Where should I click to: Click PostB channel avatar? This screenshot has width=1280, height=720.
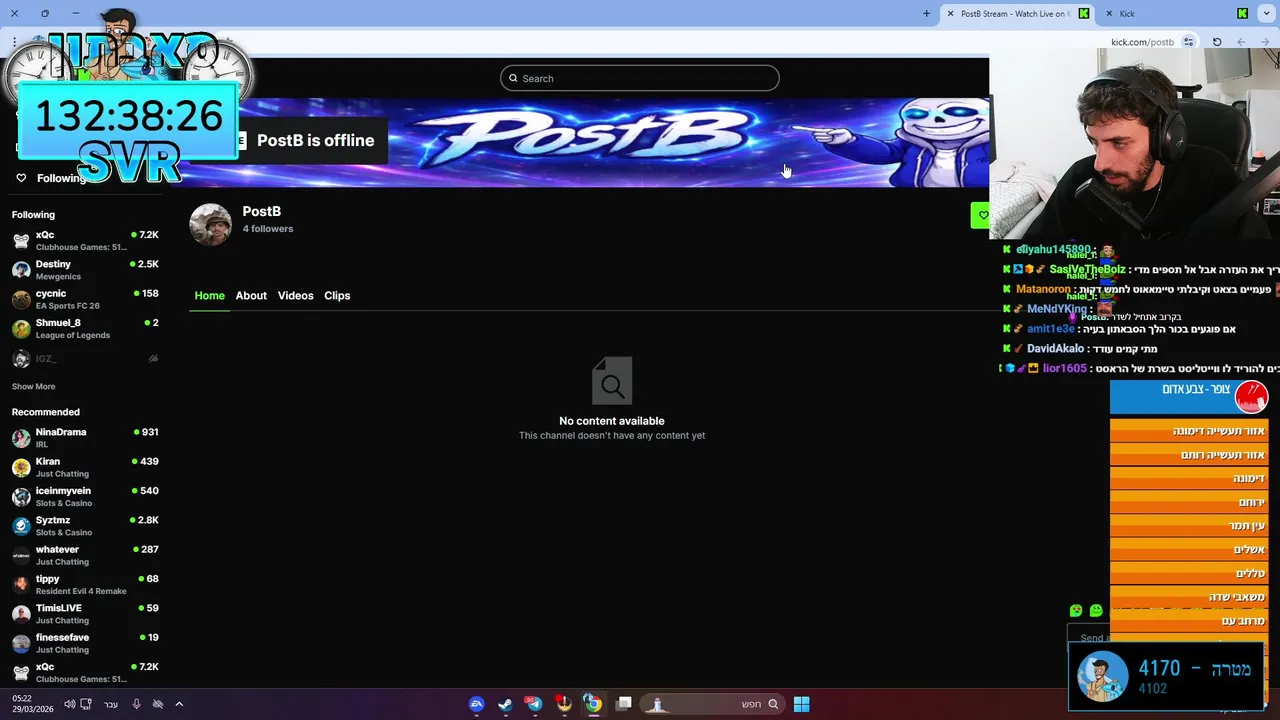click(x=210, y=224)
